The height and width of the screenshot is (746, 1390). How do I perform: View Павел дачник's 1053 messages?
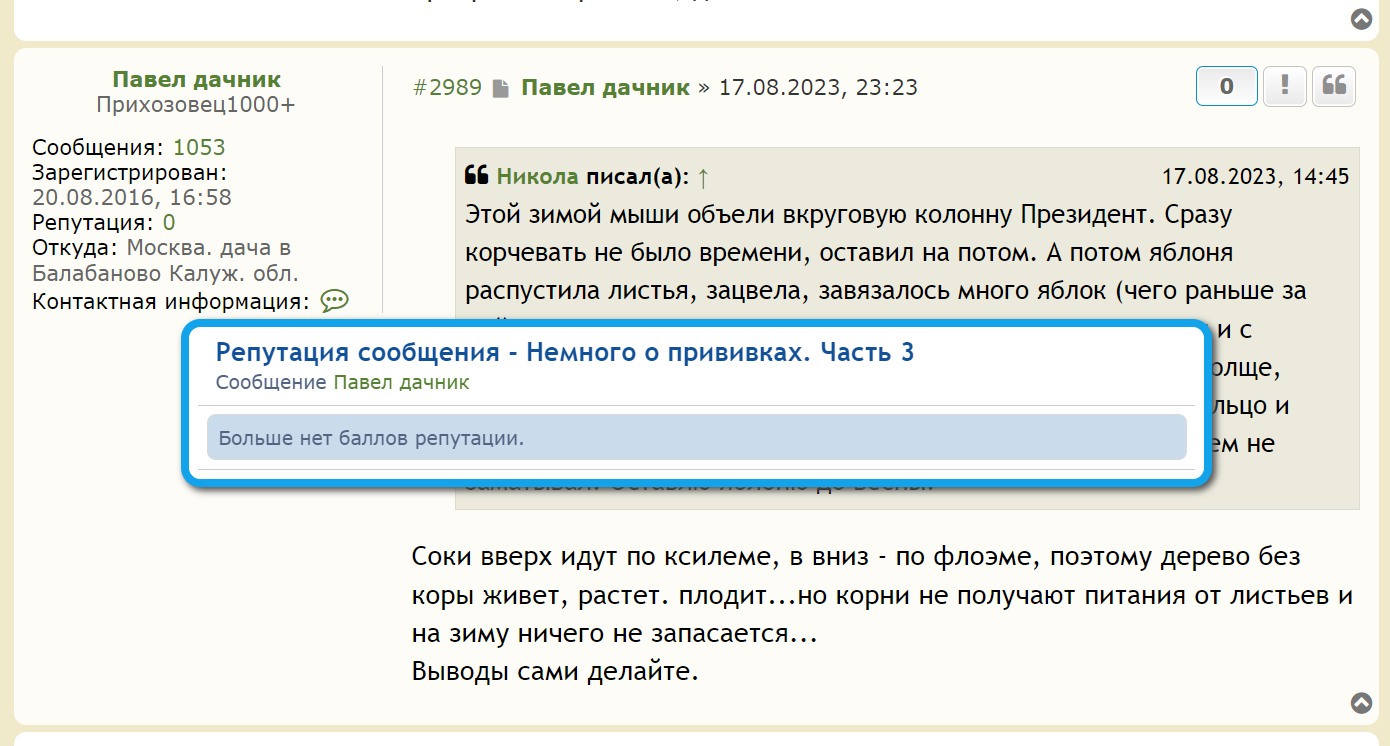point(199,148)
